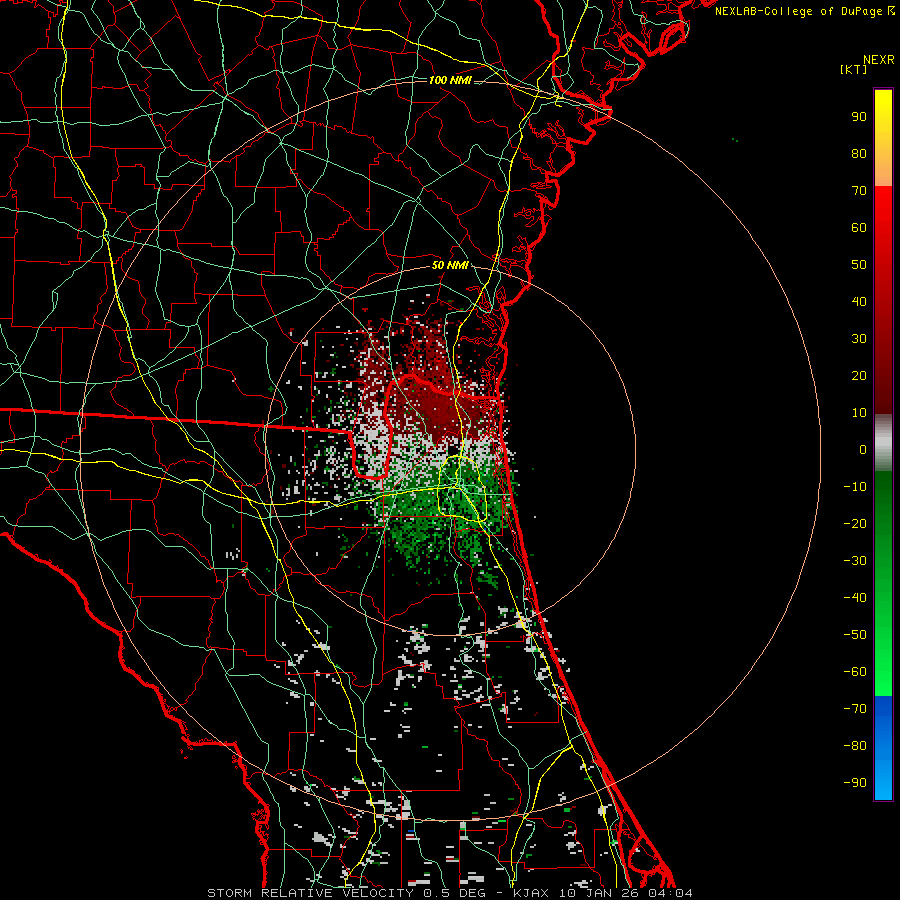Click the "-30" scale value
Image resolution: width=900 pixels, height=900 pixels.
[x=855, y=561]
